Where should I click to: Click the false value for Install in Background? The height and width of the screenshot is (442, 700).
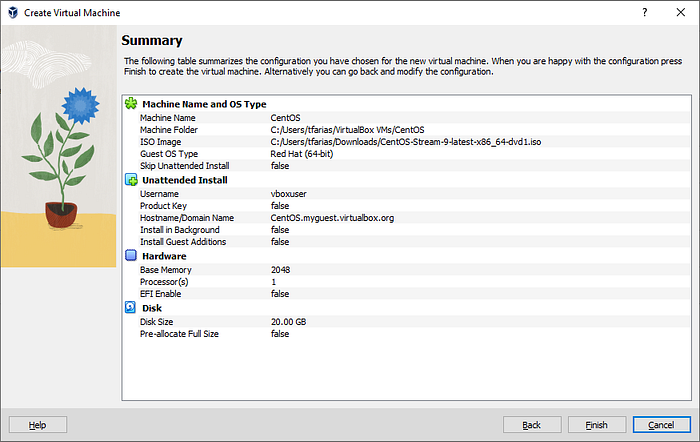pos(280,230)
